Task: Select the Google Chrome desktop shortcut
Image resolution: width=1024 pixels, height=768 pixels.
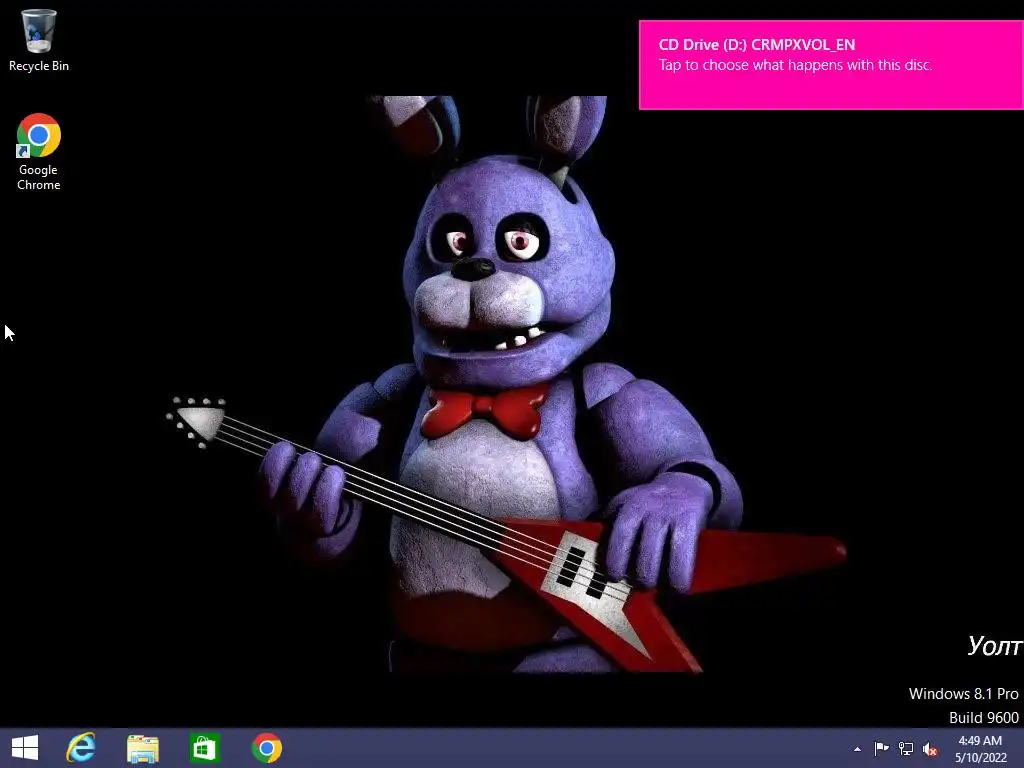Action: pos(39,152)
